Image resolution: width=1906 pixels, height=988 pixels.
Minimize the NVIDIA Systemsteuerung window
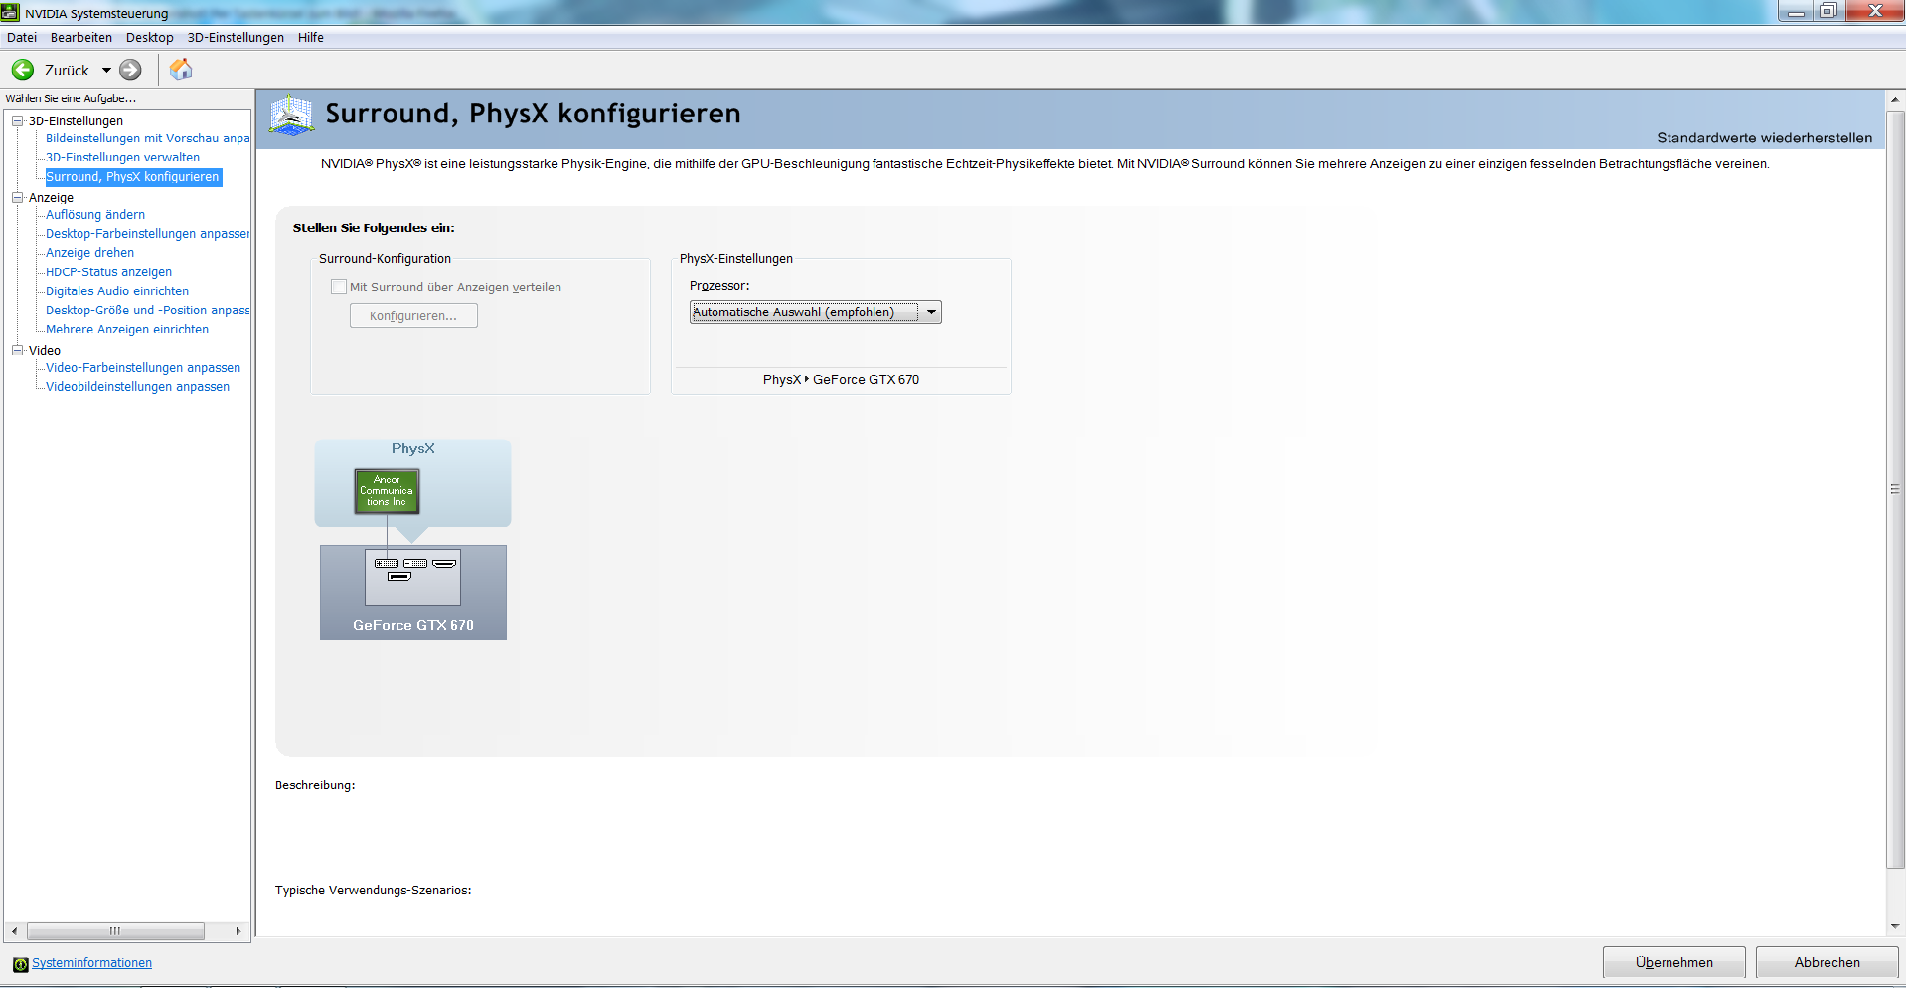pyautogui.click(x=1797, y=11)
